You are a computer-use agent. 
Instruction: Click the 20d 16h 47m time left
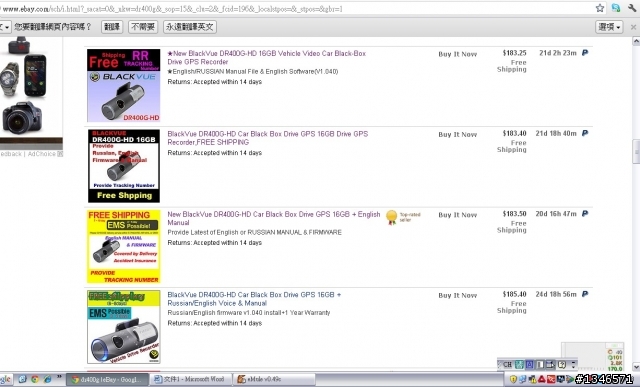point(556,214)
